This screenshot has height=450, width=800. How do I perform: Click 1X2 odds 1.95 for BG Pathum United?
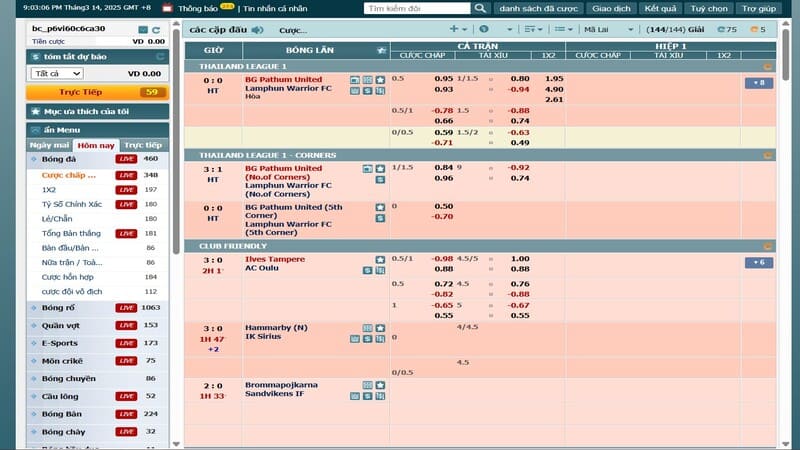point(554,79)
